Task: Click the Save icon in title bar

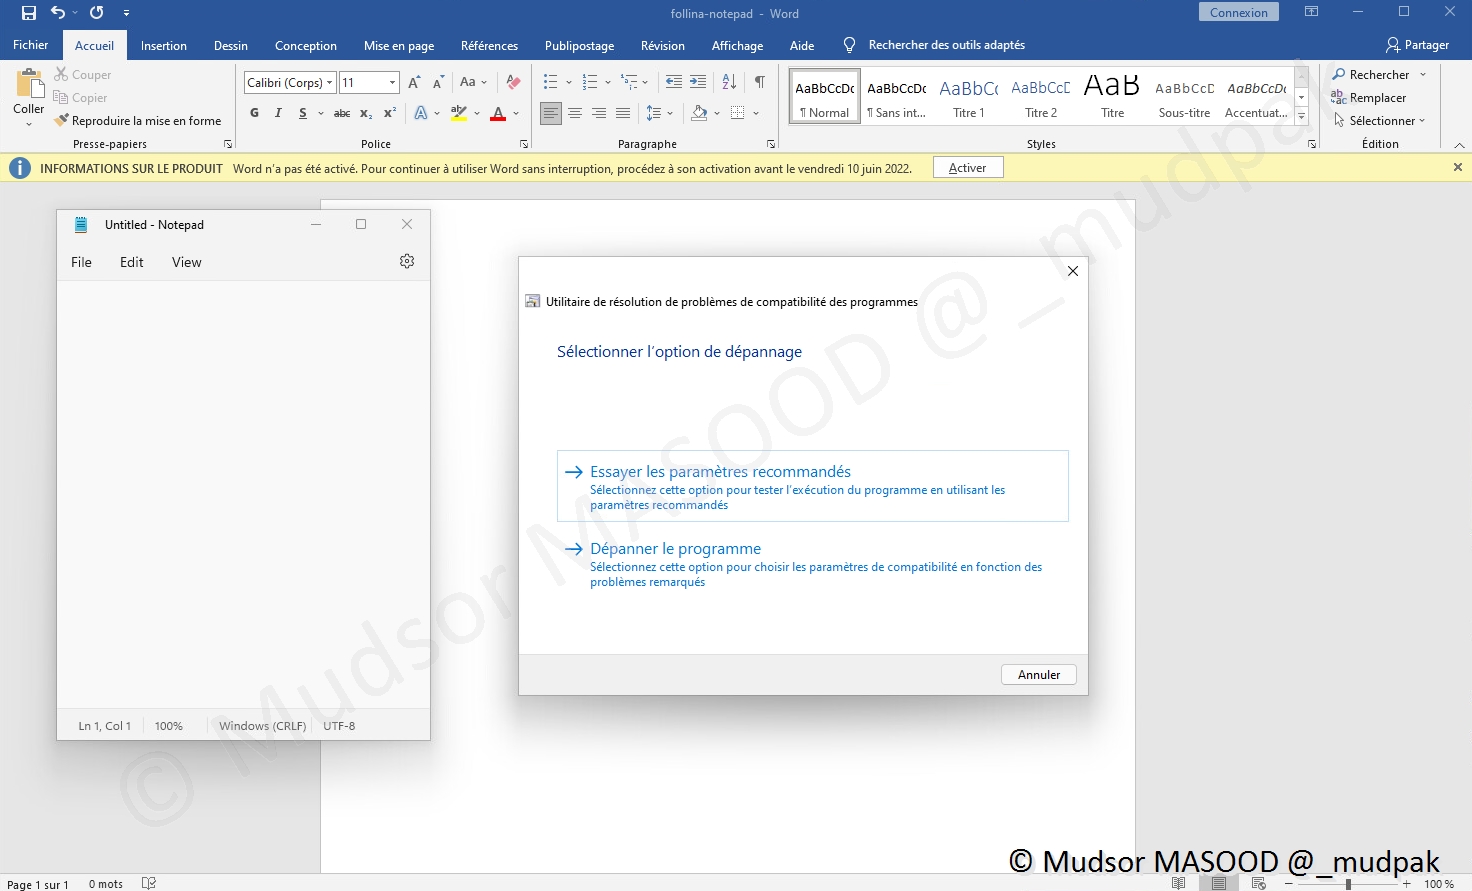Action: tap(29, 13)
